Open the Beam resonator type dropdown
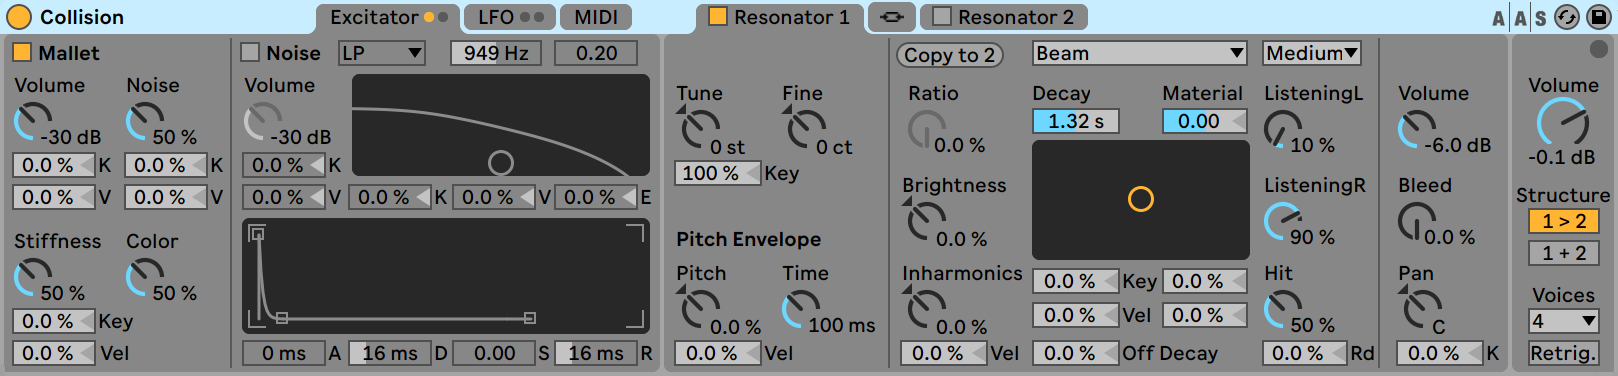Viewport: 1618px width, 376px height. point(1140,53)
